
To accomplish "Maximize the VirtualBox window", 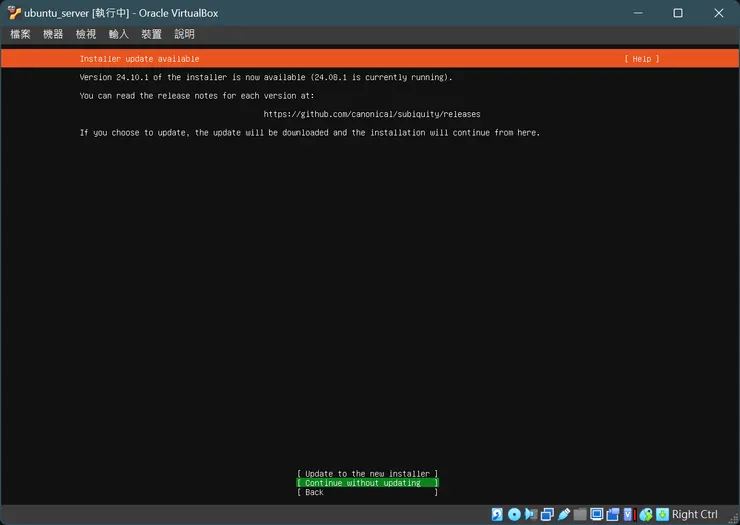I will (678, 13).
